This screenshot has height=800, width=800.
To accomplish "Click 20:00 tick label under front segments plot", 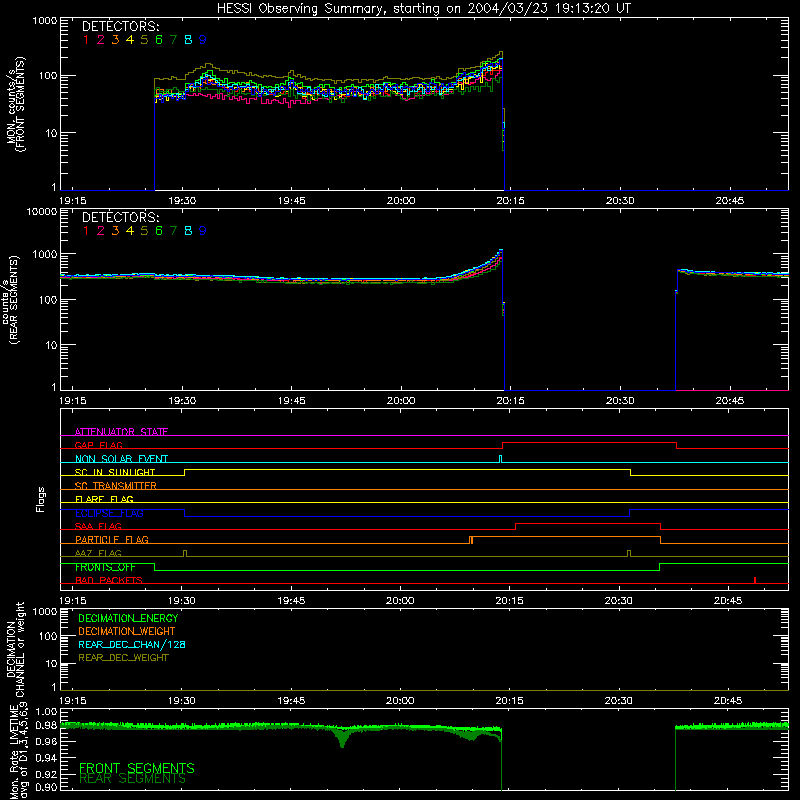I will pyautogui.click(x=401, y=201).
